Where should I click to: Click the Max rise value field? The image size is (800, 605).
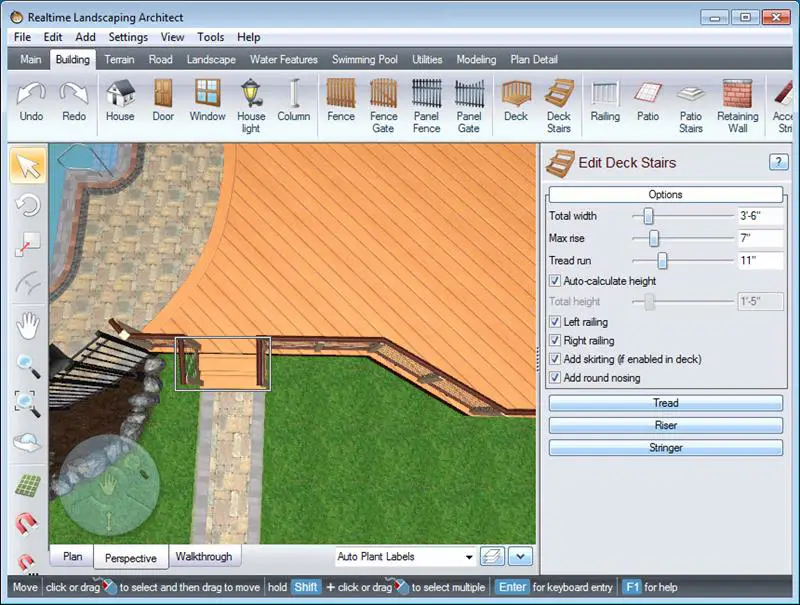pos(760,238)
